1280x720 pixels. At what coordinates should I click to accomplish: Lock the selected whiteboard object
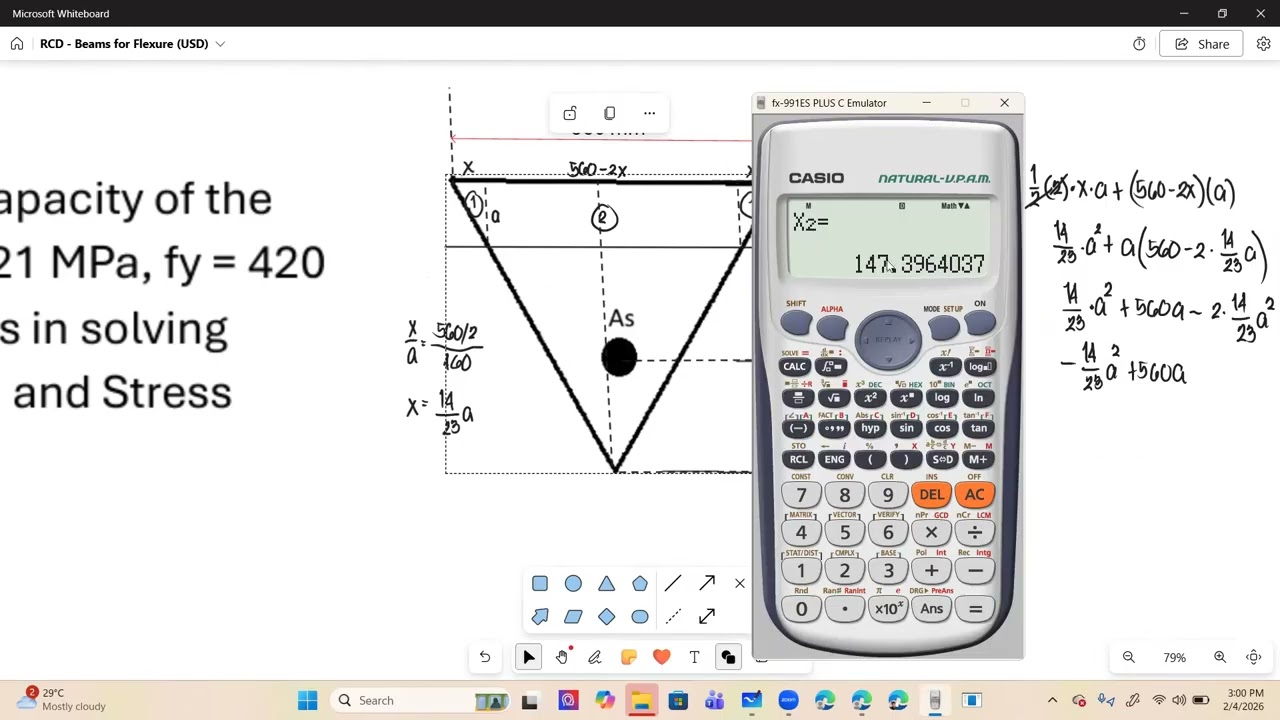[x=570, y=113]
